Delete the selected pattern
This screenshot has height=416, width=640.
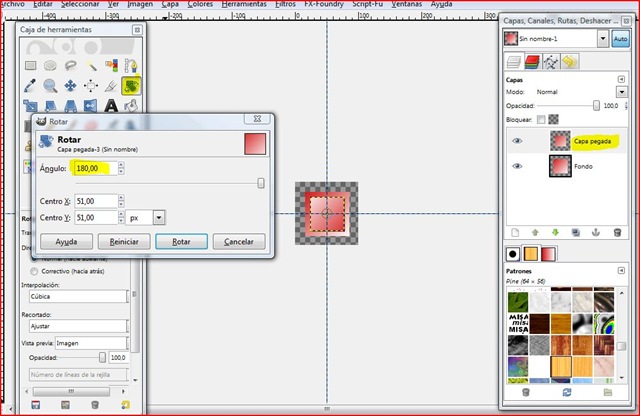point(526,392)
